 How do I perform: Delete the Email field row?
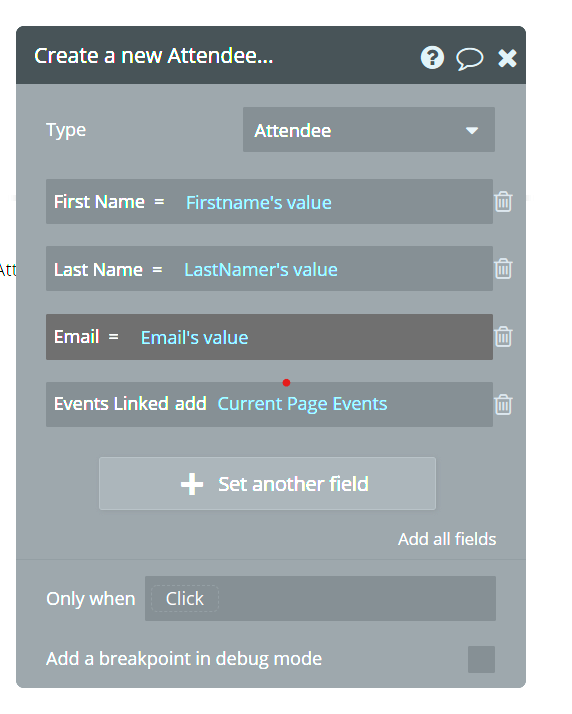tap(503, 337)
